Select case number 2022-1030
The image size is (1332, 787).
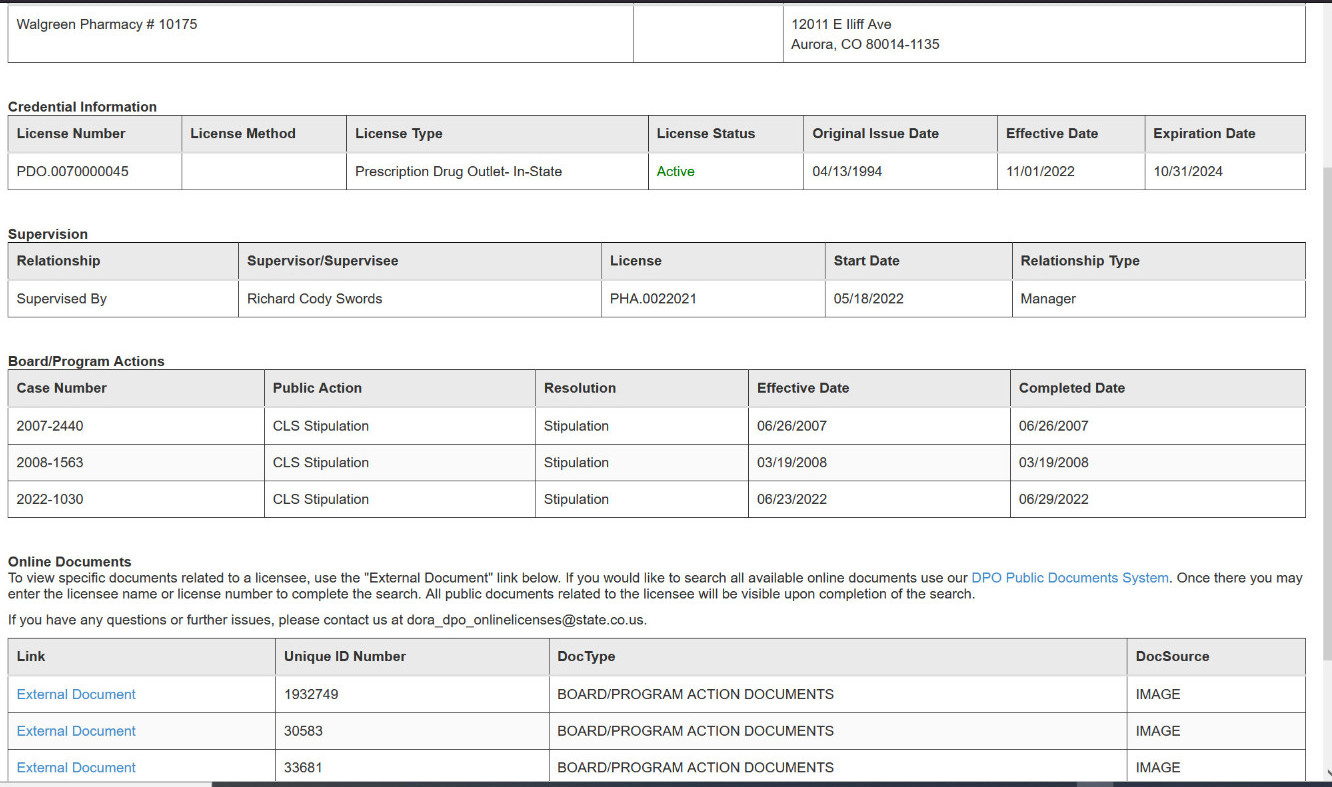(x=50, y=499)
